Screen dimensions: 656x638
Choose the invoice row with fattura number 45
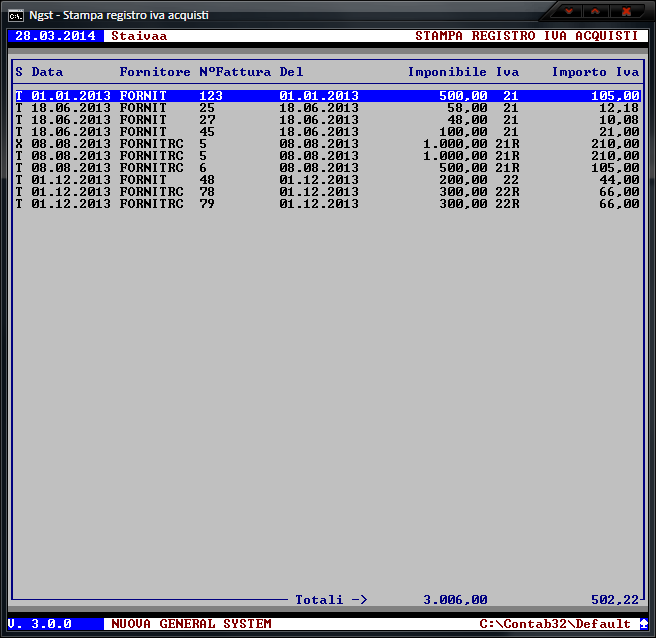(327, 132)
